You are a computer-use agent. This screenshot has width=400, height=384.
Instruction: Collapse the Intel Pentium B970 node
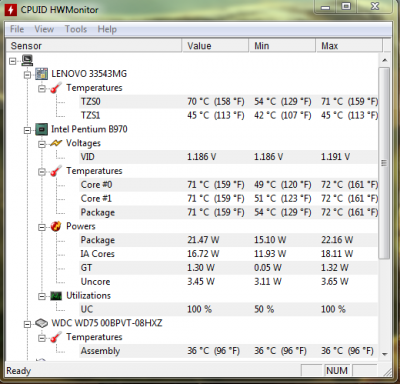click(x=27, y=130)
